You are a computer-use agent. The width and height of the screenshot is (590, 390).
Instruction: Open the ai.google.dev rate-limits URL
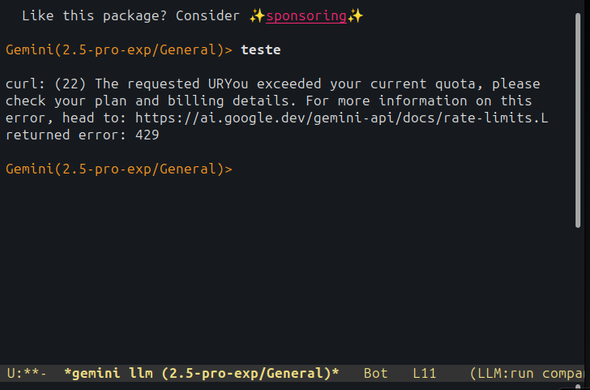[x=341, y=118]
